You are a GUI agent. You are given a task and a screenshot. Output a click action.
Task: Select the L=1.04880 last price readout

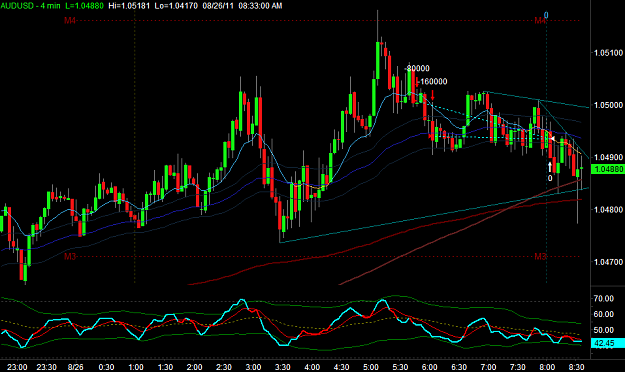84,6
